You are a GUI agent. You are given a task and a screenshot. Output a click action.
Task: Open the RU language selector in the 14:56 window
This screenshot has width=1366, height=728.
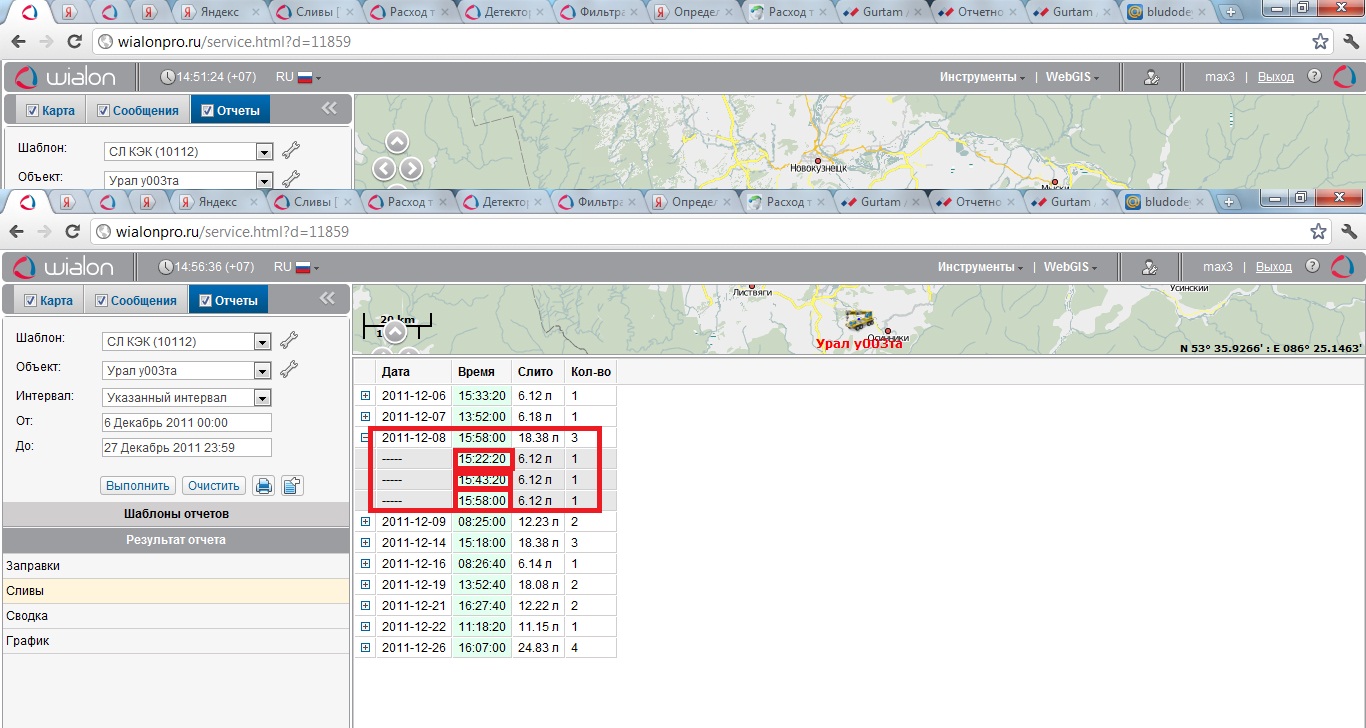(x=297, y=267)
